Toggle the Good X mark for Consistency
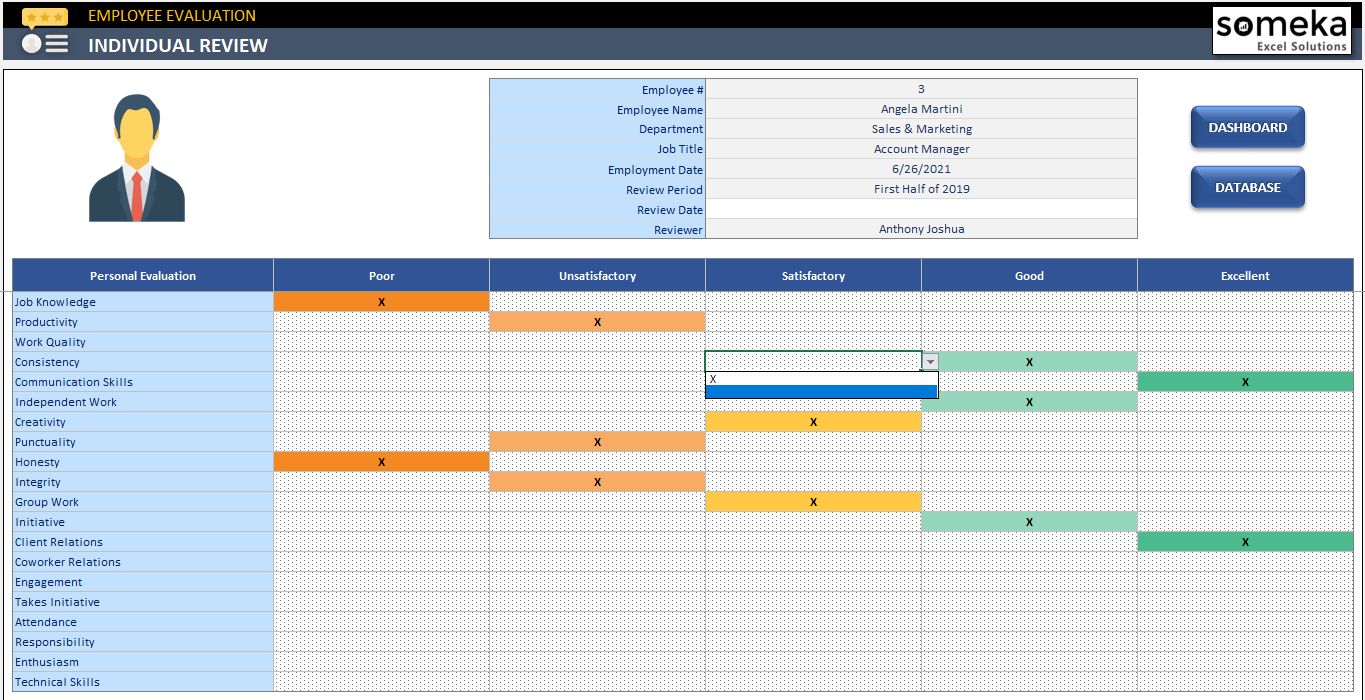This screenshot has height=700, width=1365. [x=1029, y=361]
